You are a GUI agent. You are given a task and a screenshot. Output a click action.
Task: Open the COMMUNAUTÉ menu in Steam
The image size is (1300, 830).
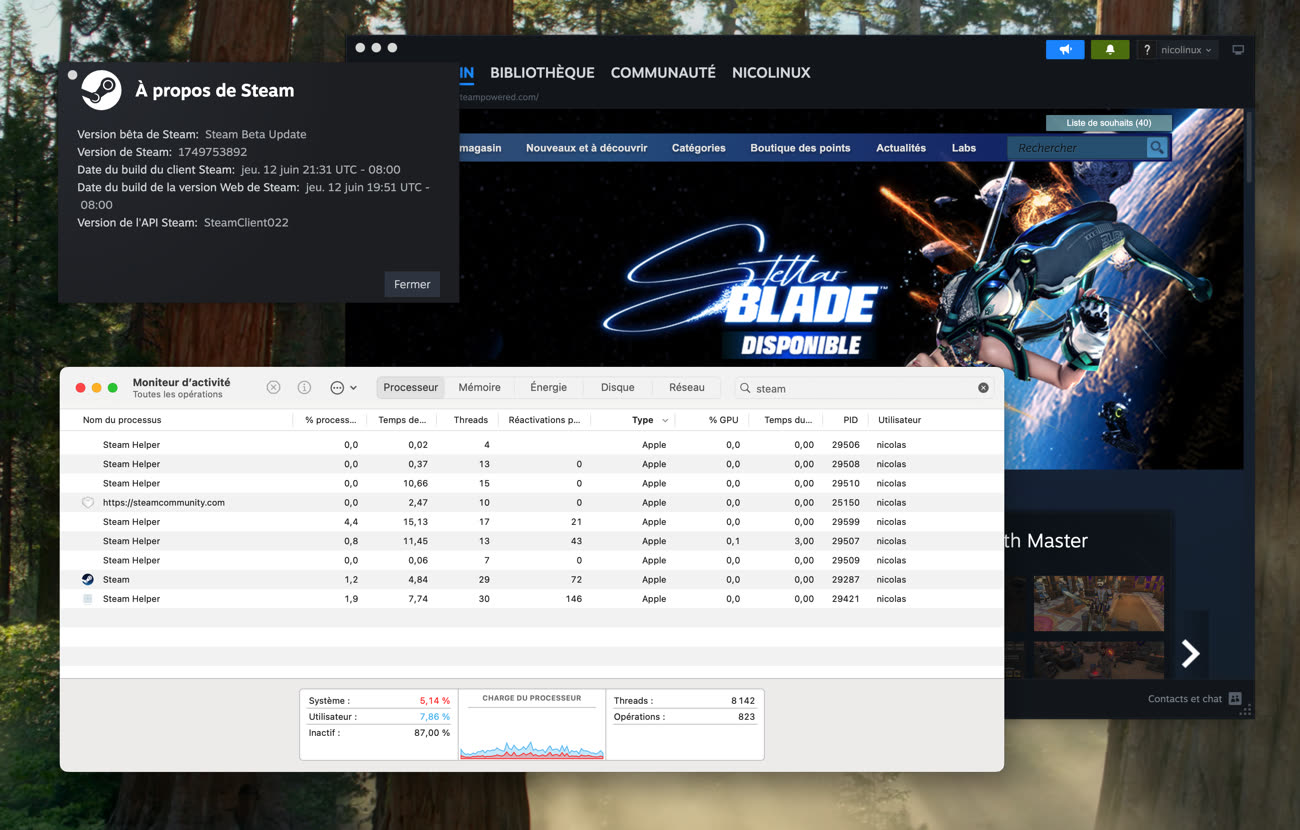pos(663,73)
